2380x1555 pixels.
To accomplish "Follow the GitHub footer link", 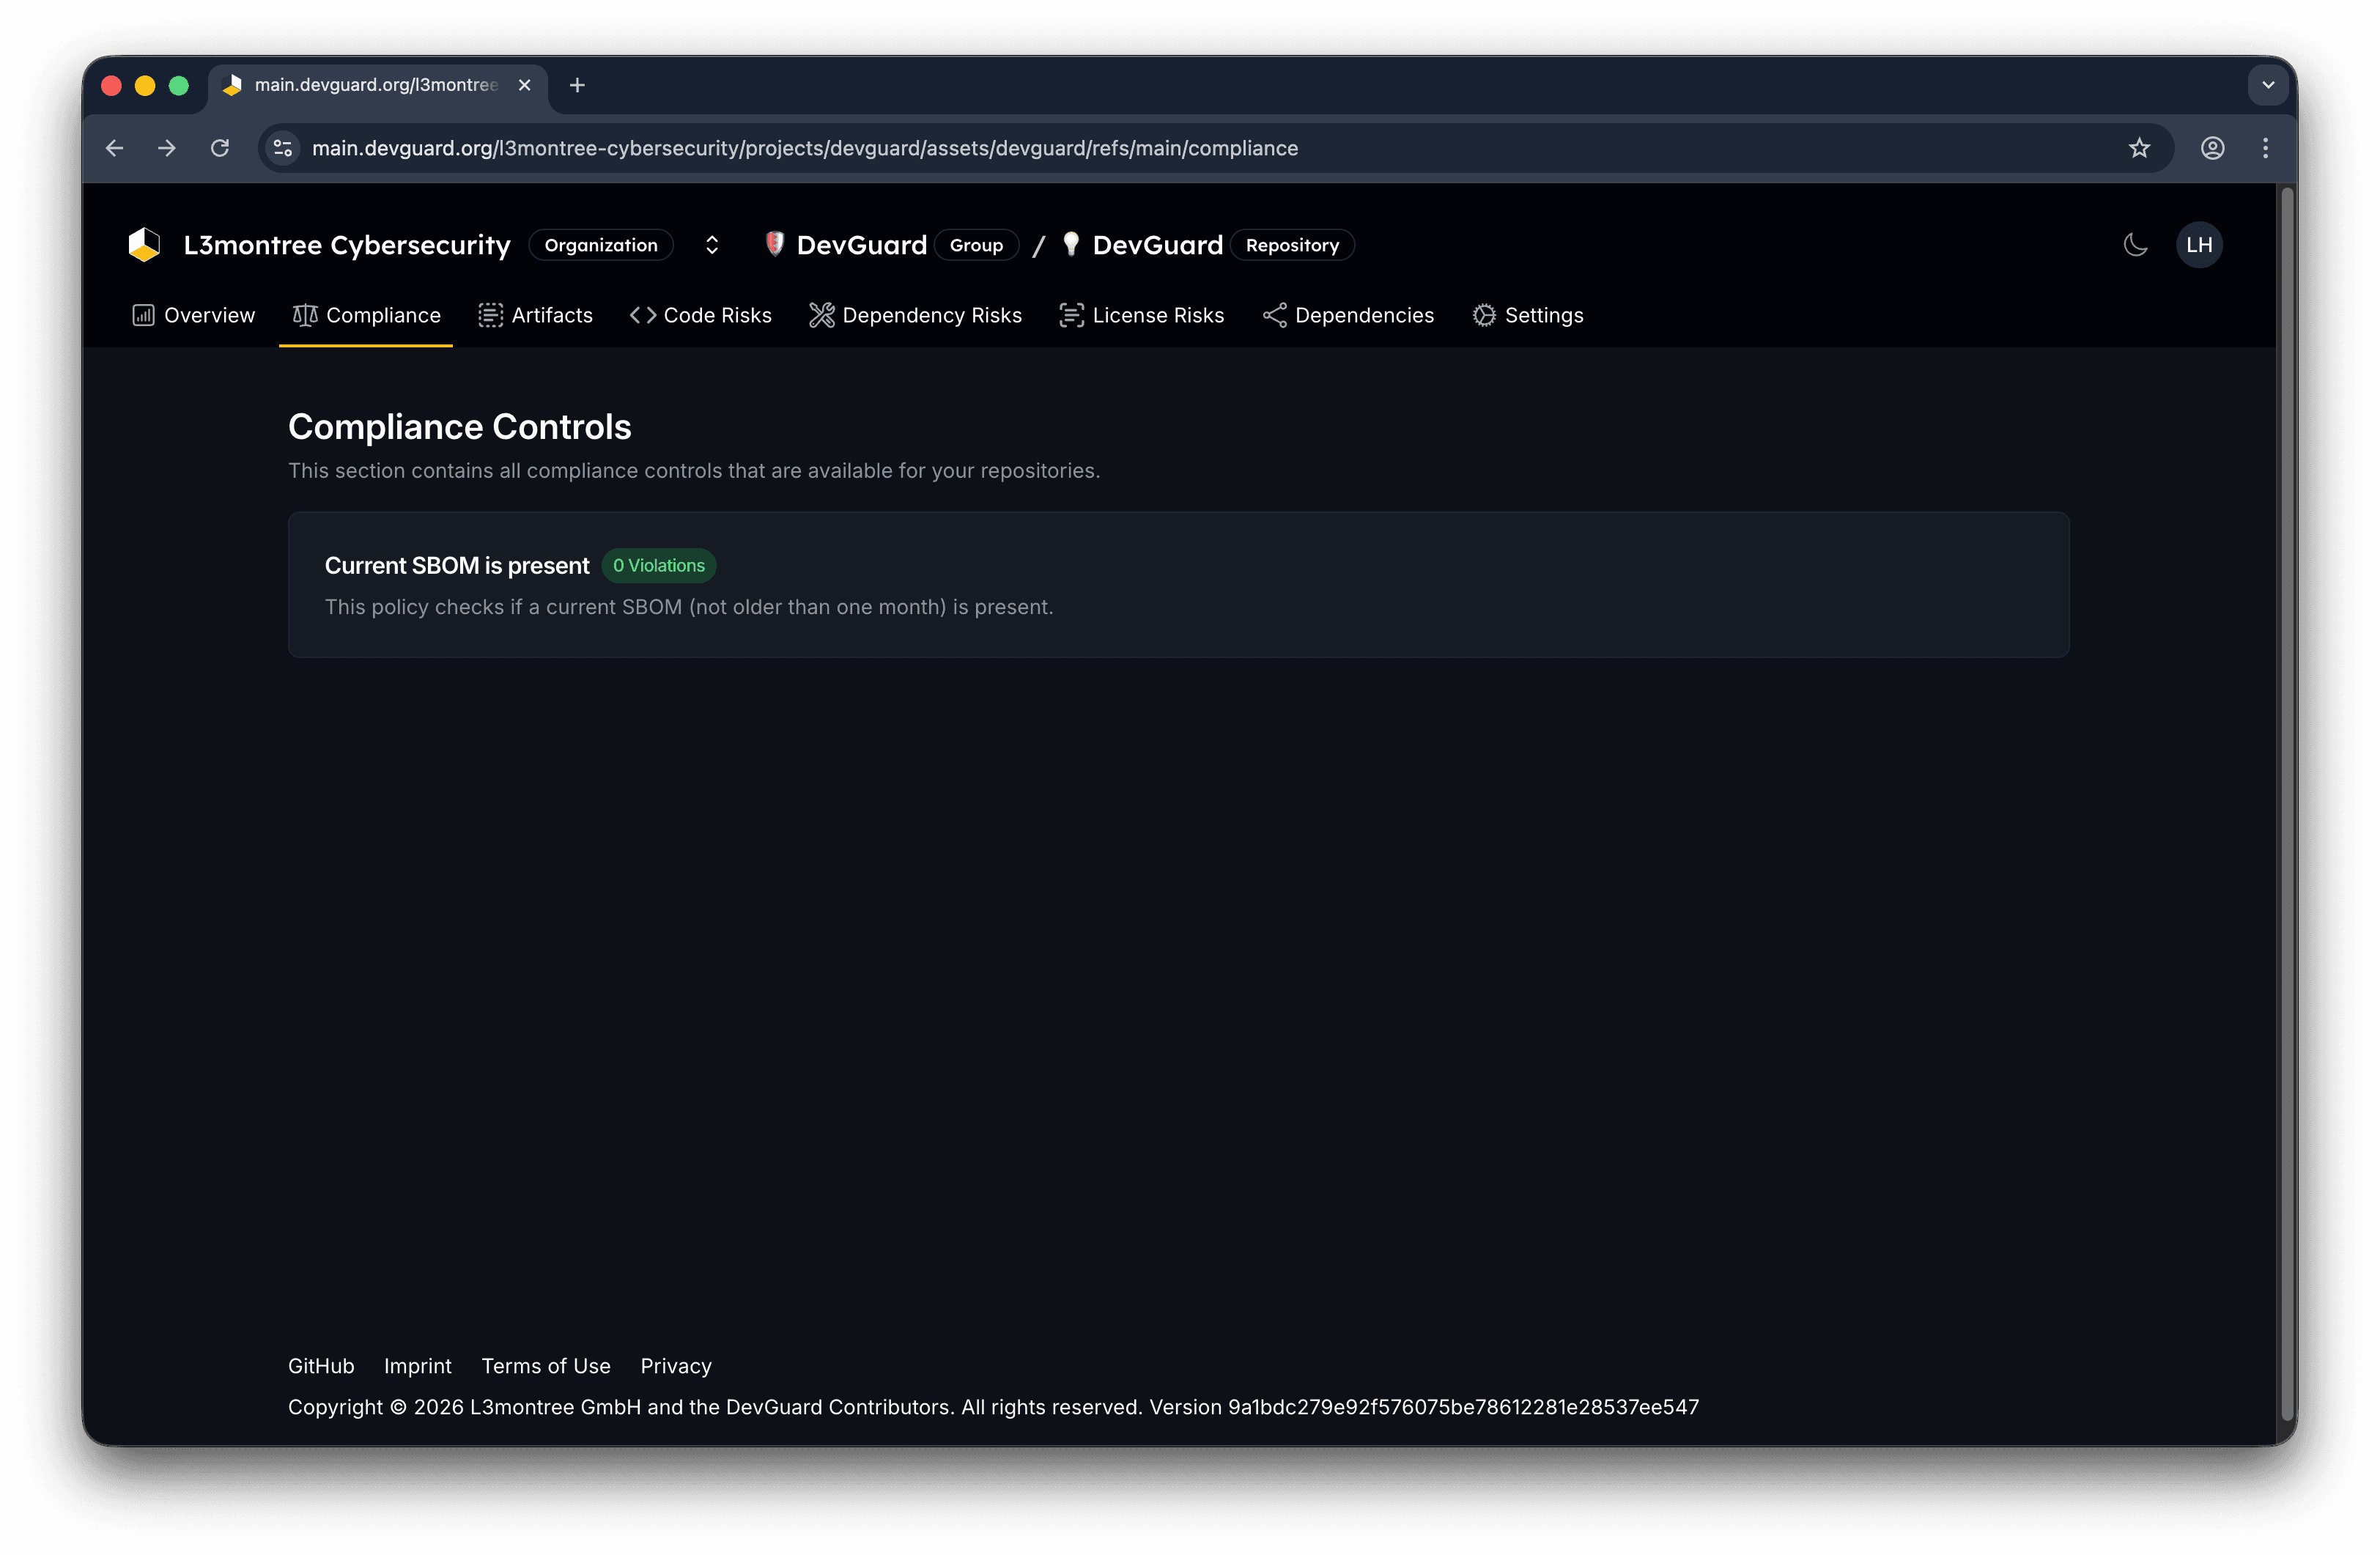I will point(321,1366).
